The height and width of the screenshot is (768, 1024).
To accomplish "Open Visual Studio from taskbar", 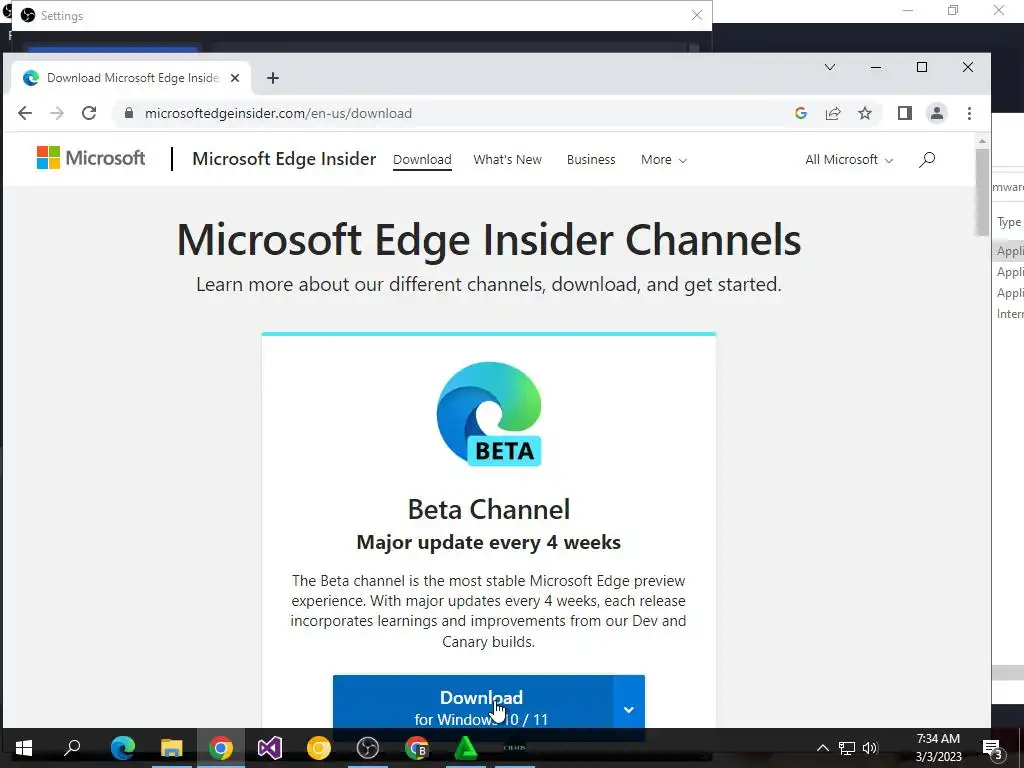I will [x=270, y=748].
